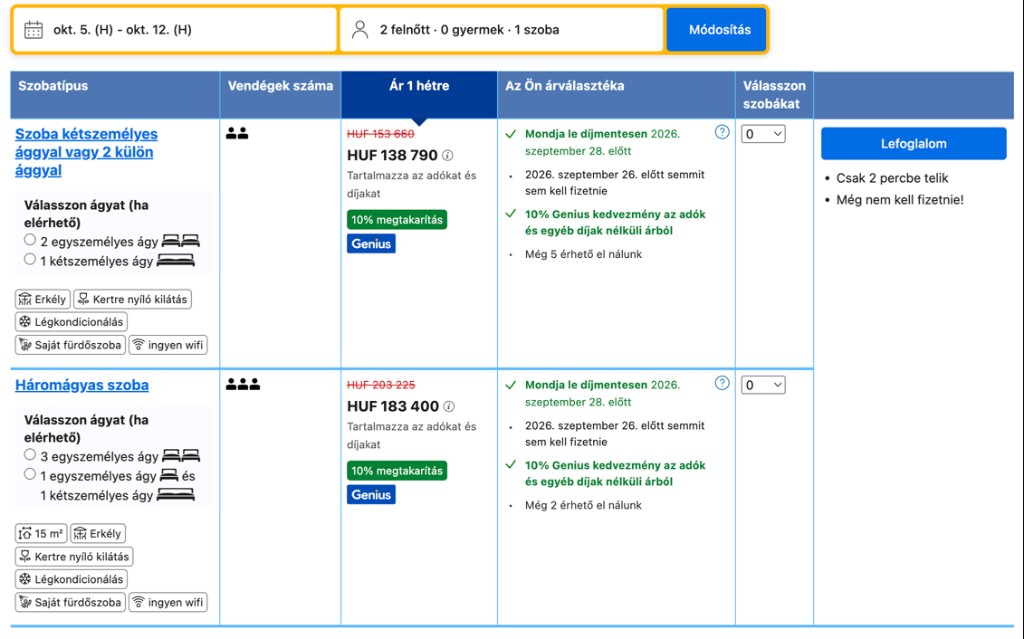This screenshot has height=639, width=1024.
Task: Click the person icon in guests field
Action: 359,29
